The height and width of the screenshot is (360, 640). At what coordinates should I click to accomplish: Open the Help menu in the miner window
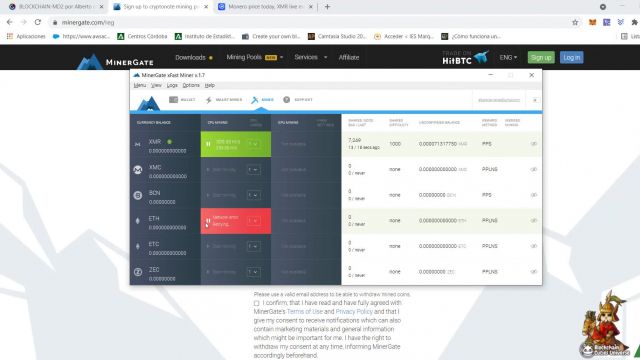tap(210, 85)
